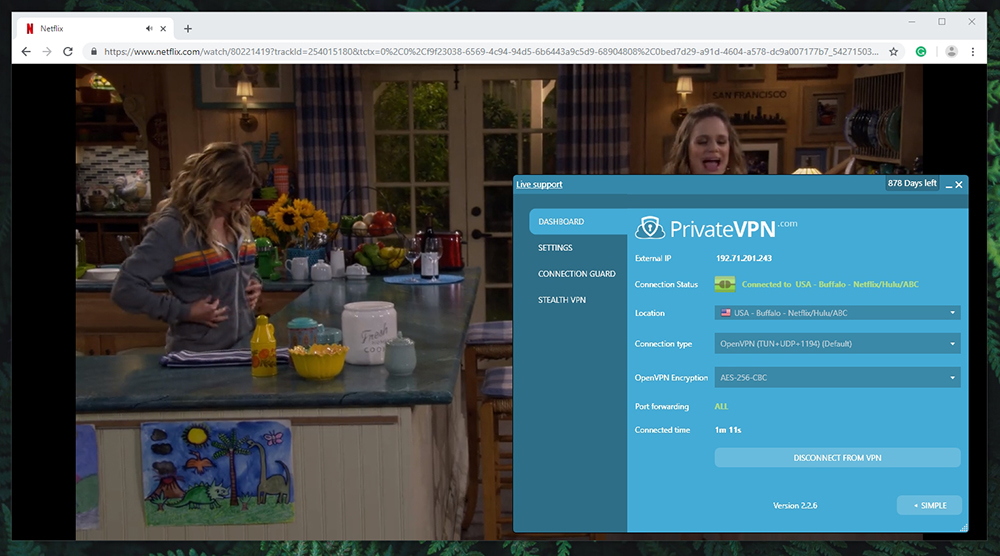Image resolution: width=1000 pixels, height=556 pixels.
Task: Bookmark this page with the star icon
Action: click(893, 52)
